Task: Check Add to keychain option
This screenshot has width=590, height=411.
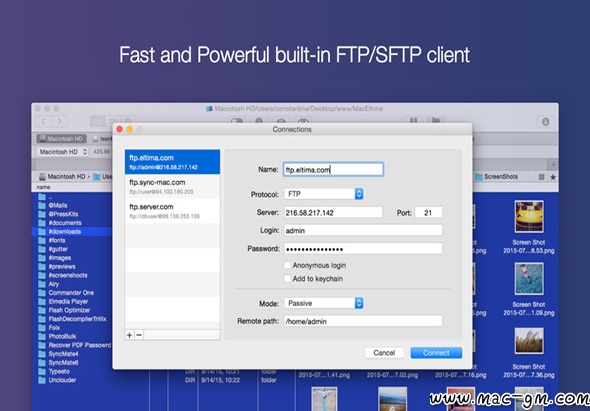Action: (x=287, y=279)
